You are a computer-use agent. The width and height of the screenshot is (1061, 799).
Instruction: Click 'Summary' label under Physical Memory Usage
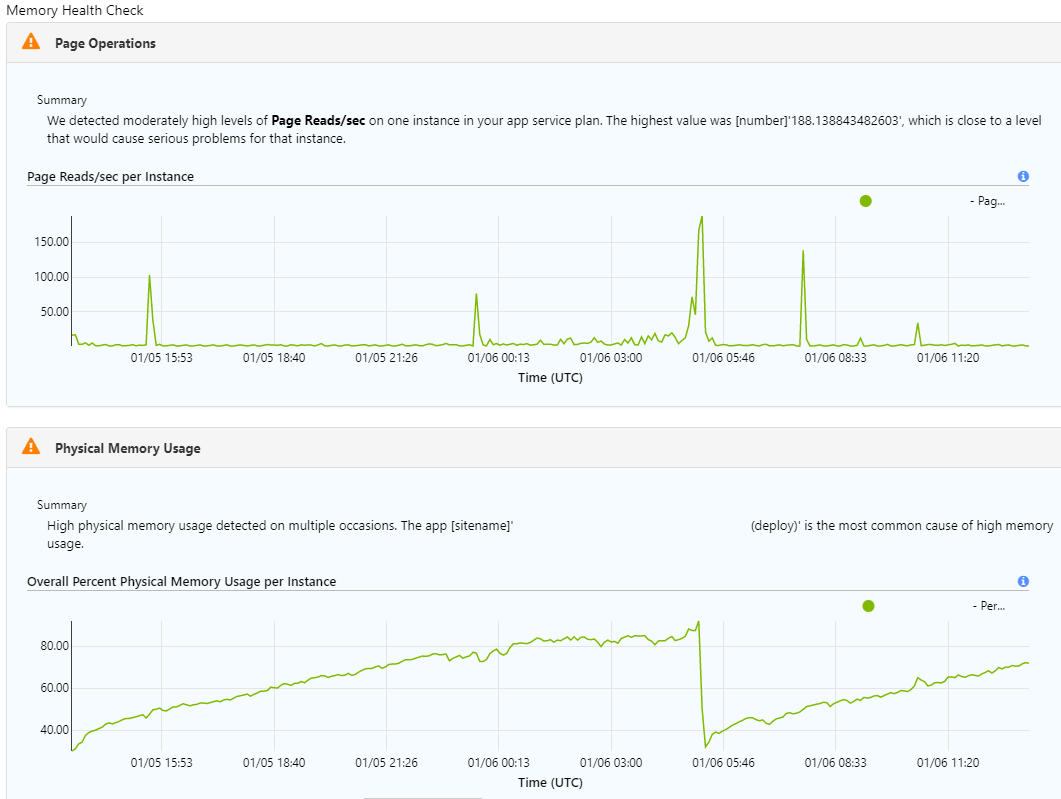tap(62, 505)
